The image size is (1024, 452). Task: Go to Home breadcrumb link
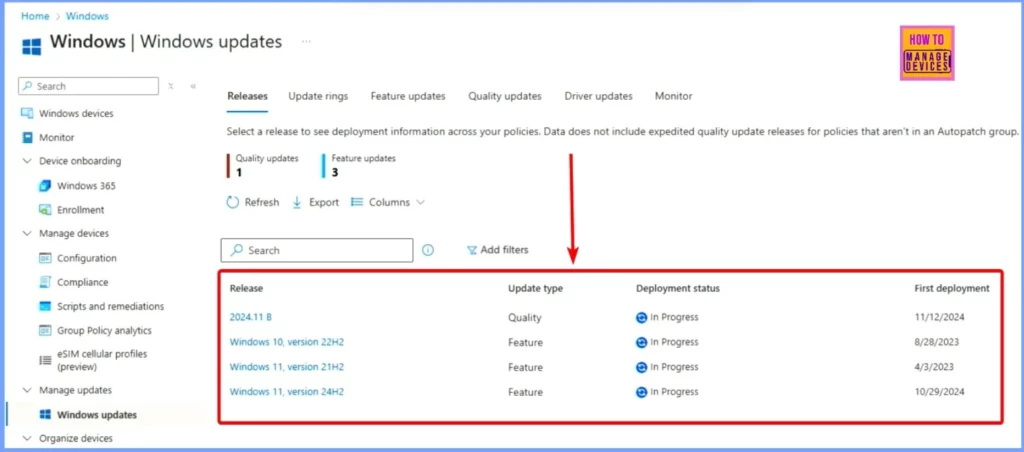pyautogui.click(x=35, y=16)
